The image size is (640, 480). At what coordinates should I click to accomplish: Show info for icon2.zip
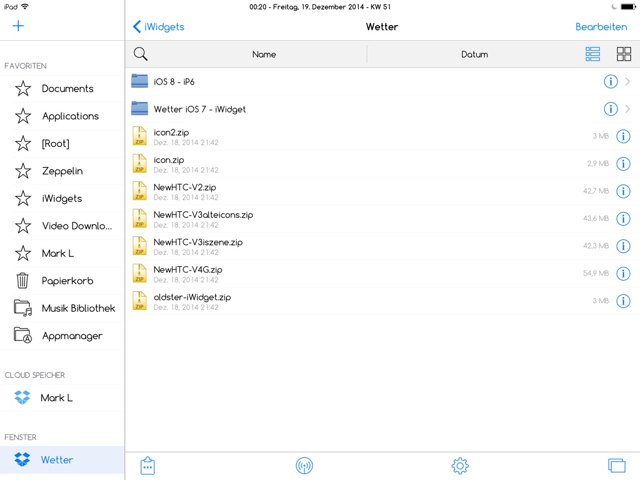click(622, 137)
